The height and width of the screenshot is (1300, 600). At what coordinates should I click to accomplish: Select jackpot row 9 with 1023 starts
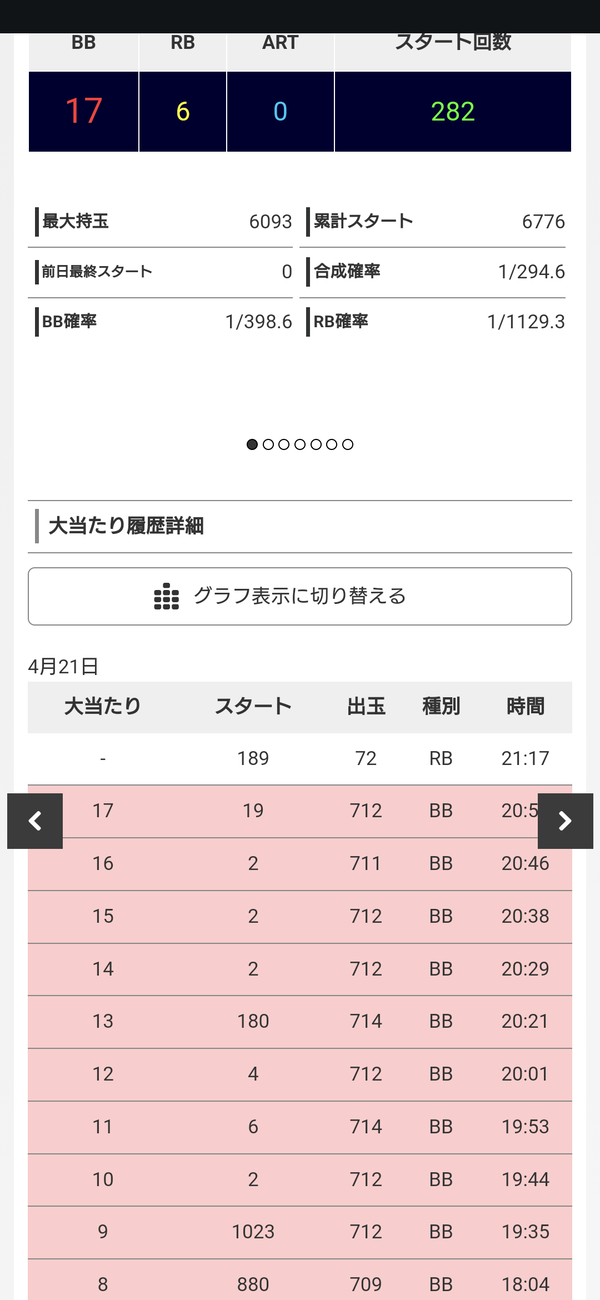click(x=300, y=1232)
